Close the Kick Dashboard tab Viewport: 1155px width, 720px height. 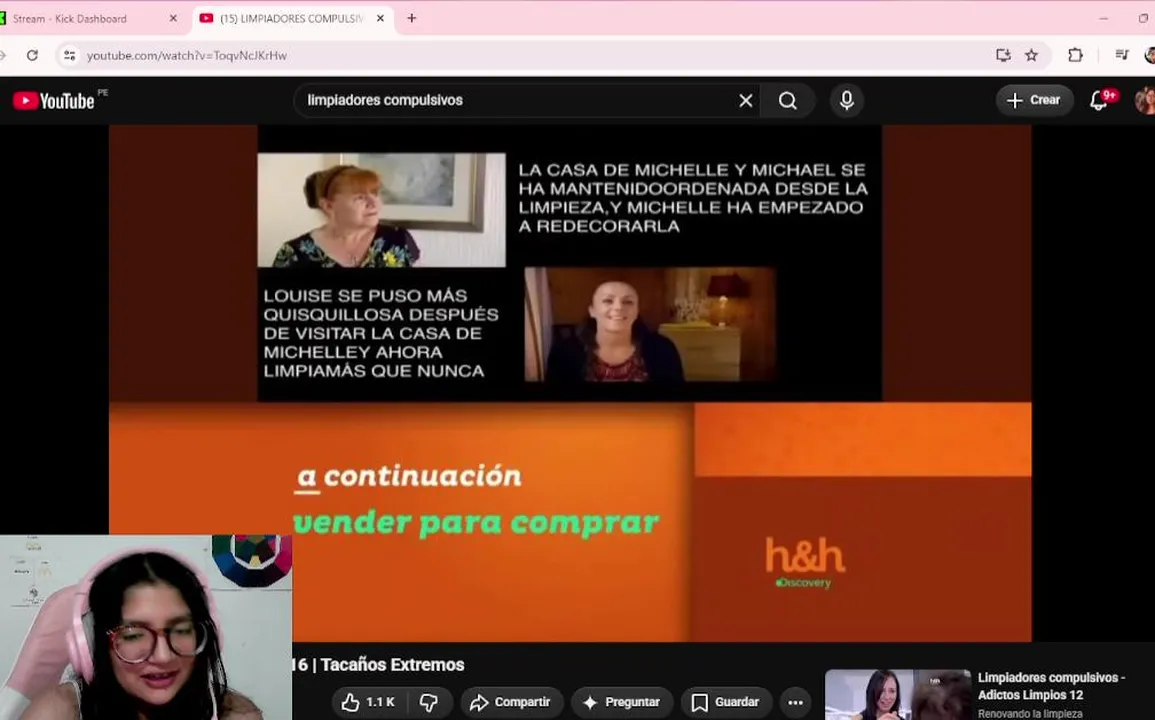coord(173,18)
